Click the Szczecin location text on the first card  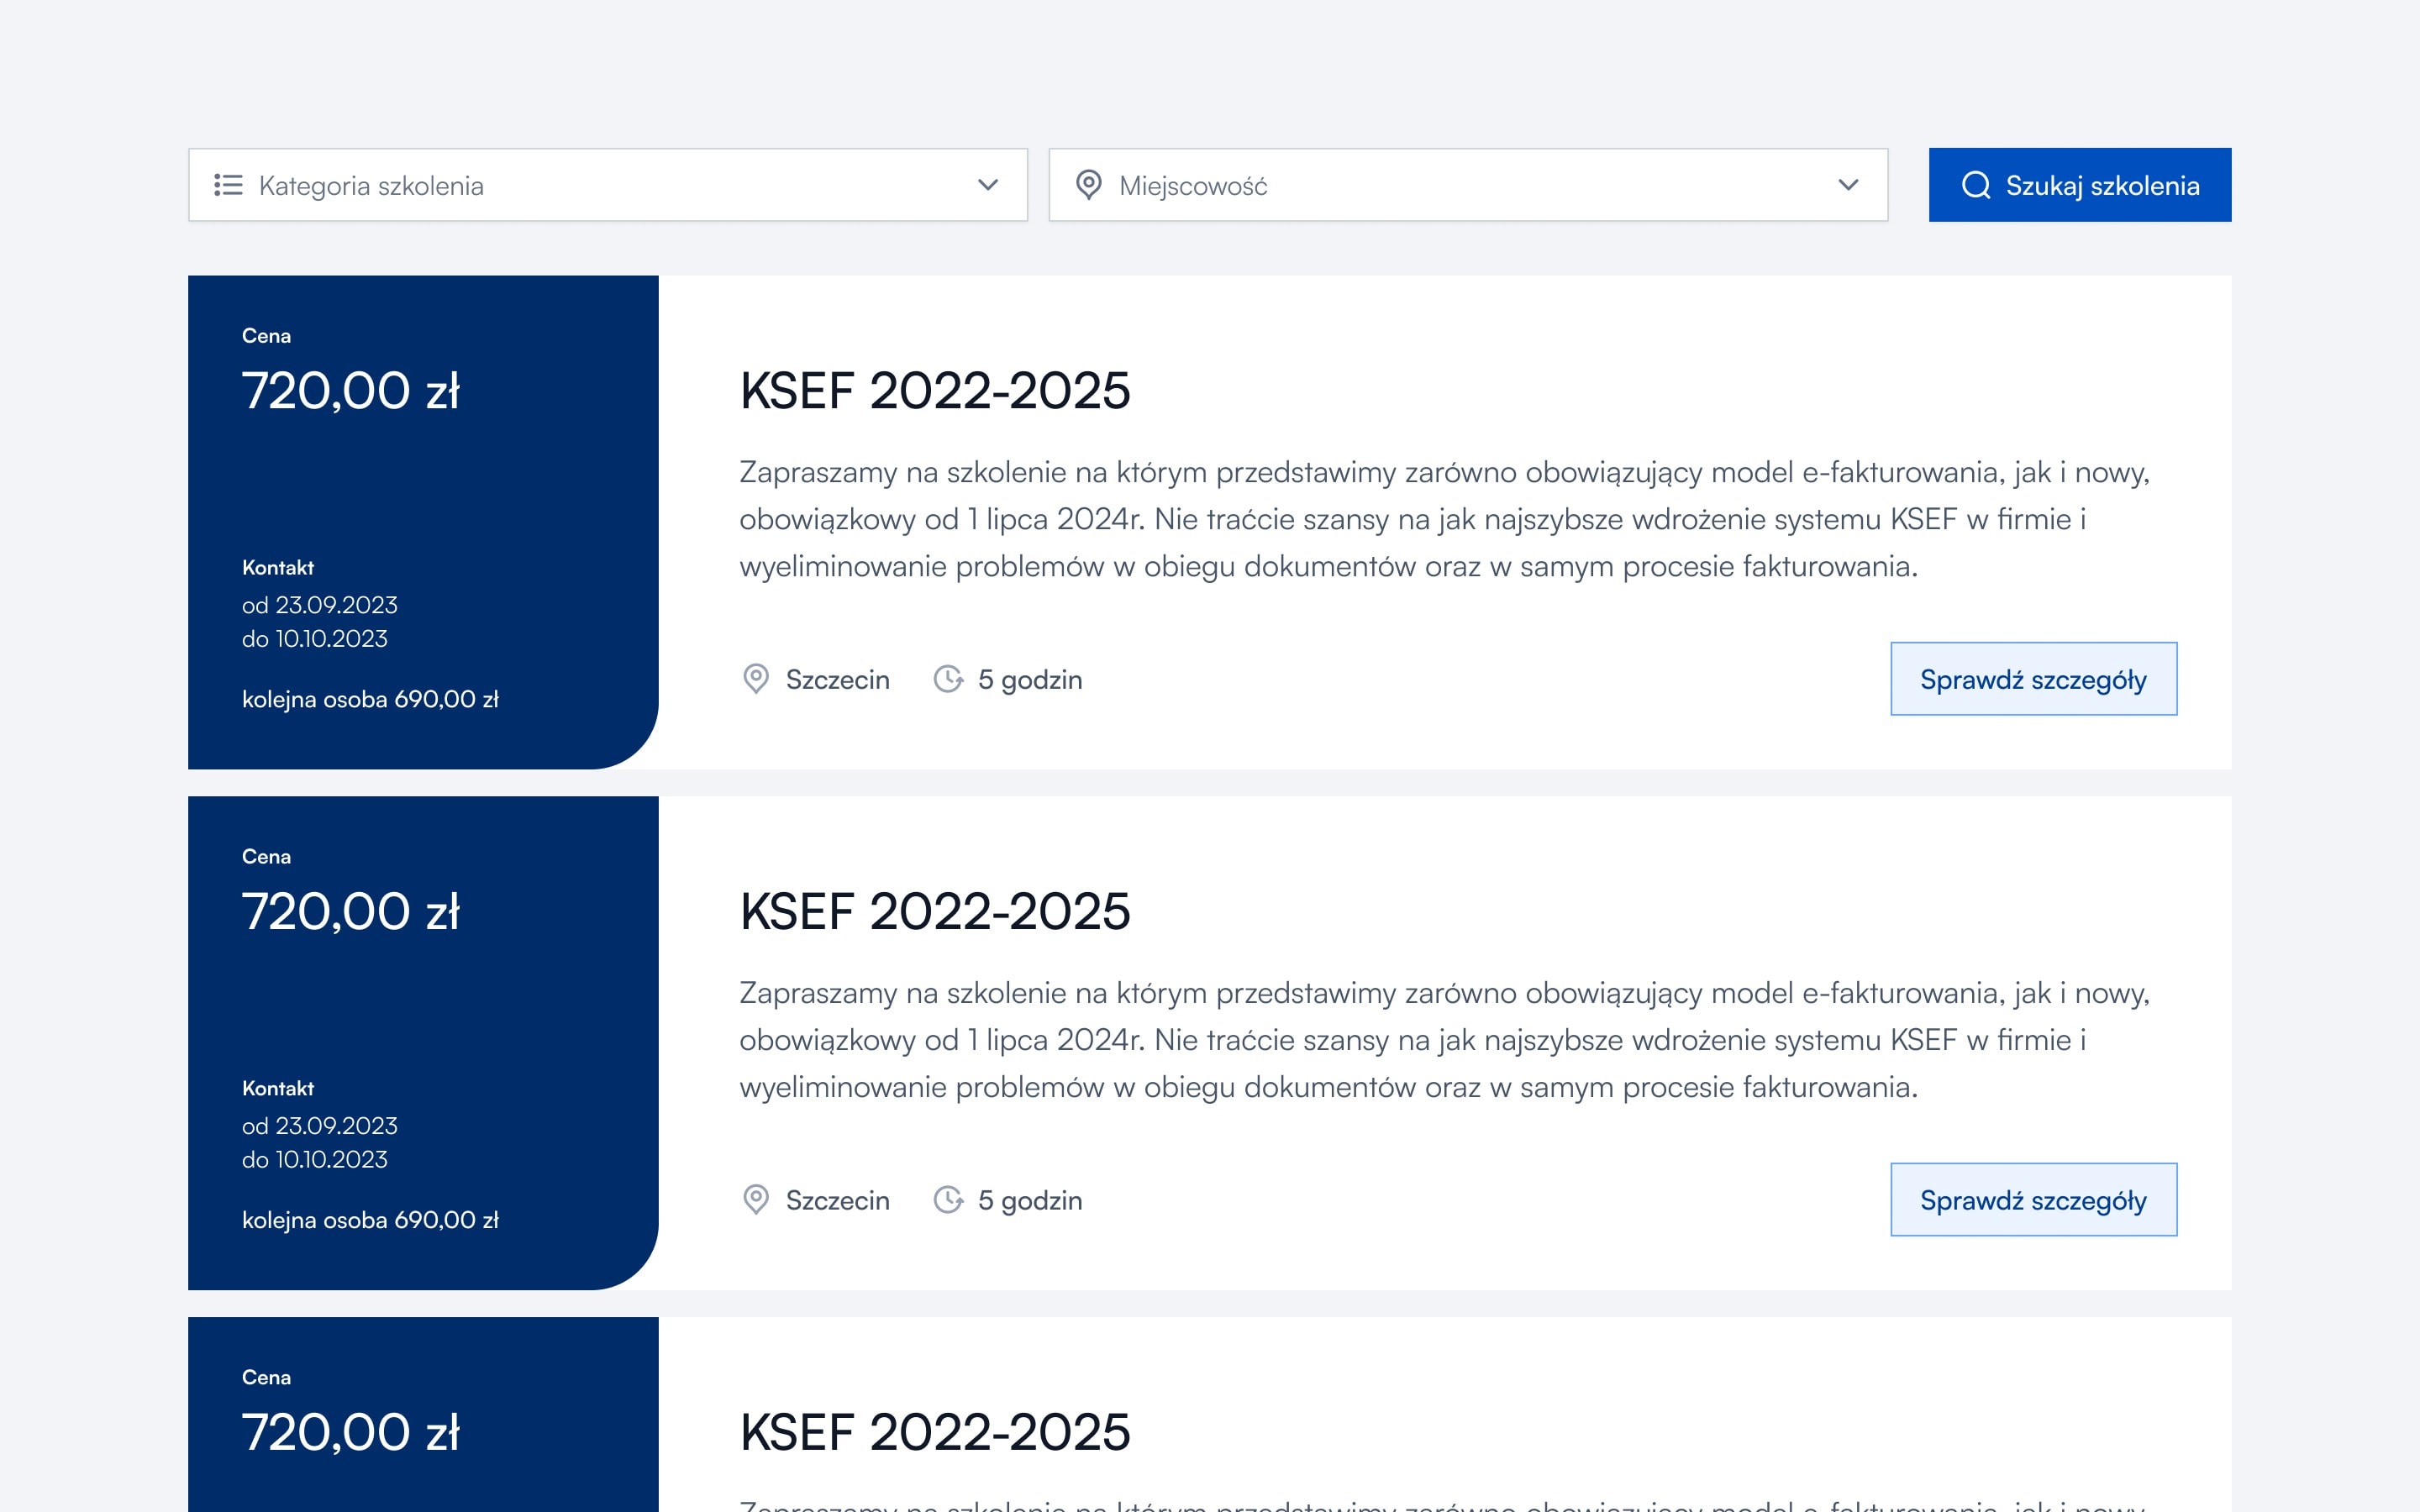pos(838,680)
